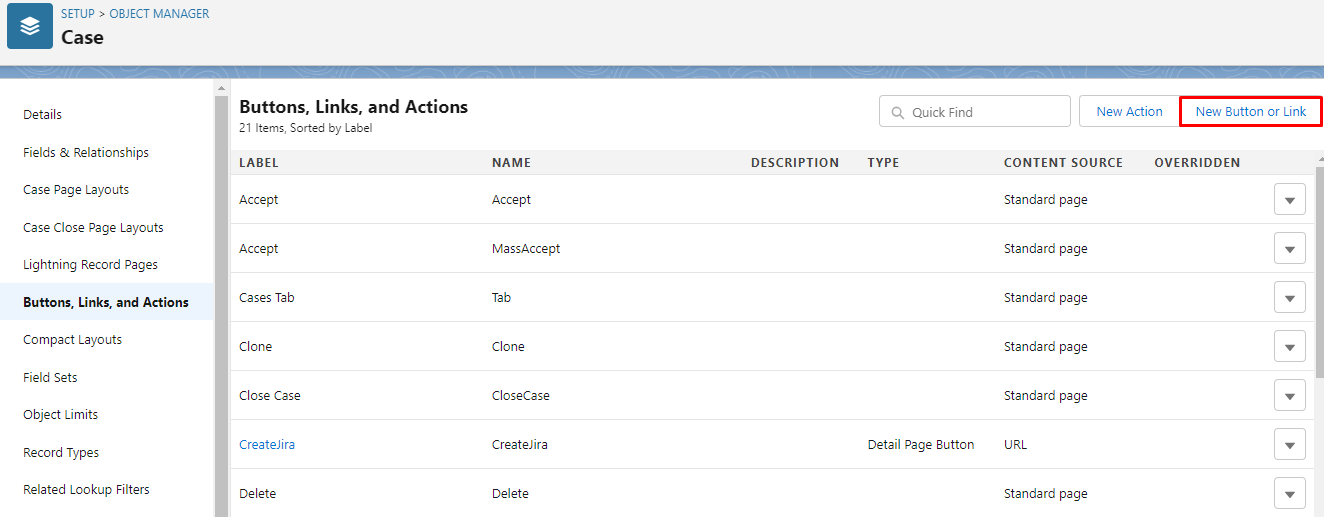Open the row menu for MassAccept
Viewport: 1324px width, 517px height.
[1290, 249]
